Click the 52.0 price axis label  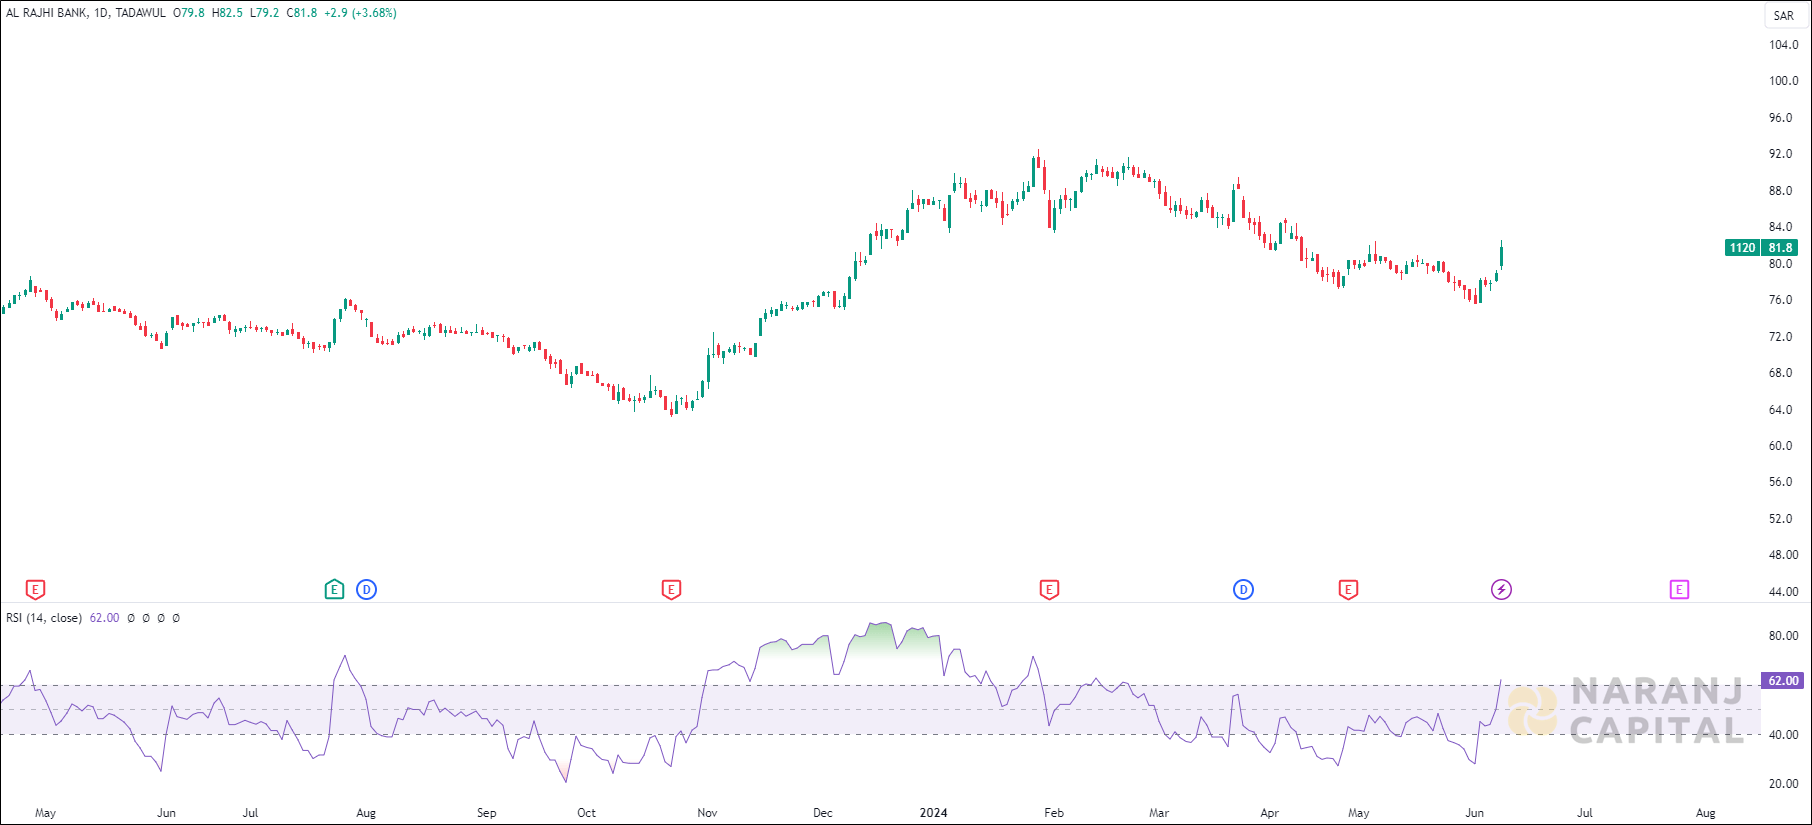1780,519
